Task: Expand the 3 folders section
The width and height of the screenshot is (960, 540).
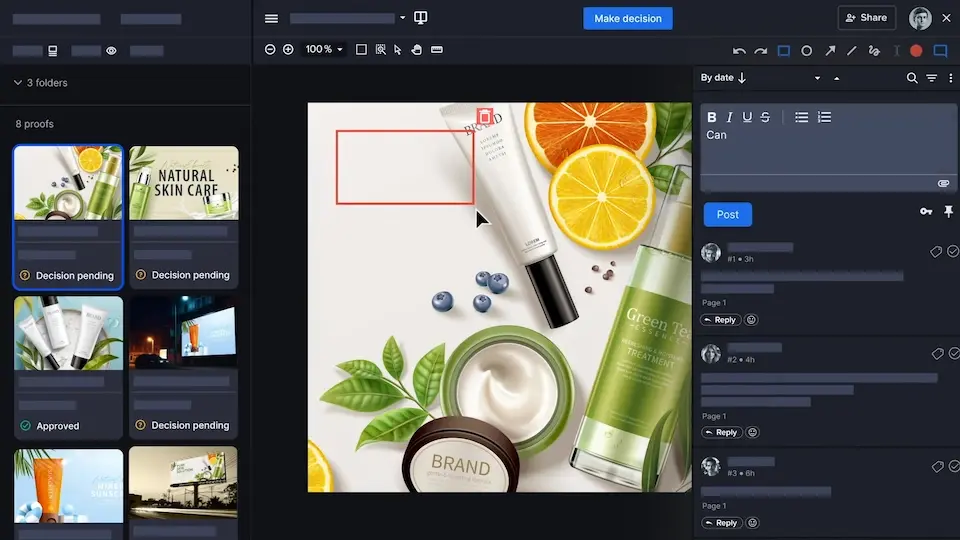Action: click(18, 83)
